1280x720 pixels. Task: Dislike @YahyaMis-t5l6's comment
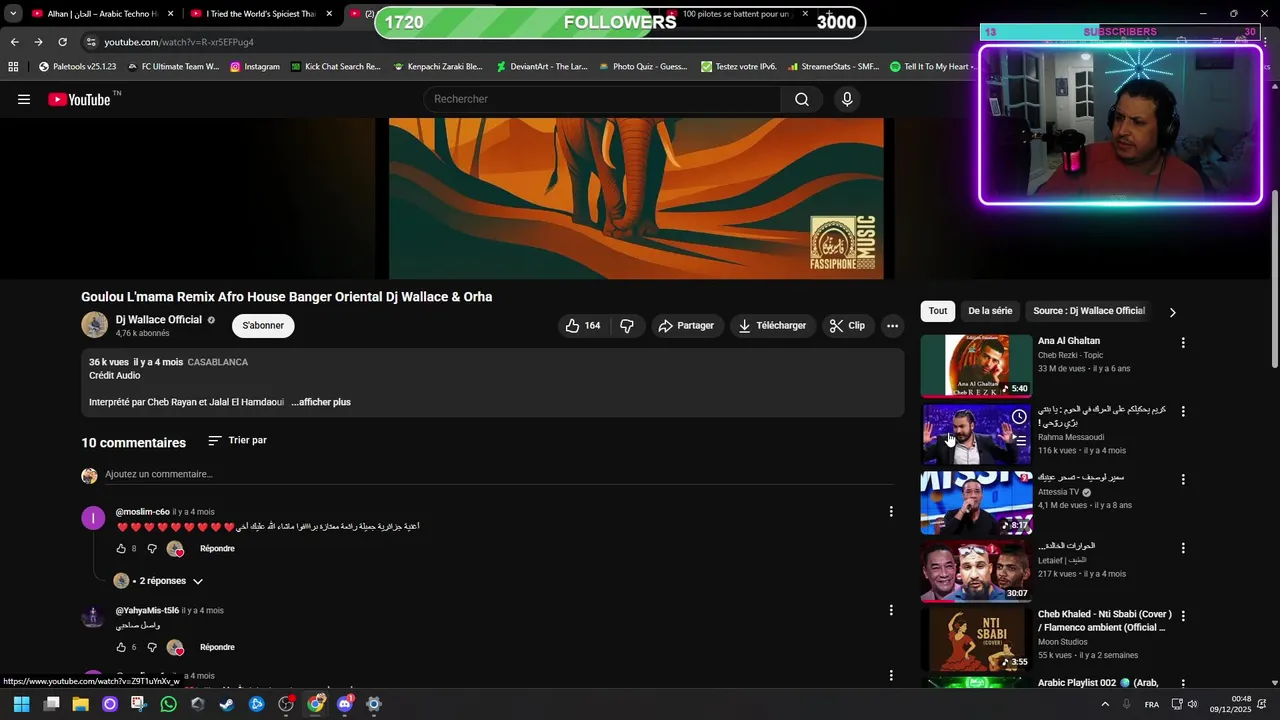[x=152, y=647]
